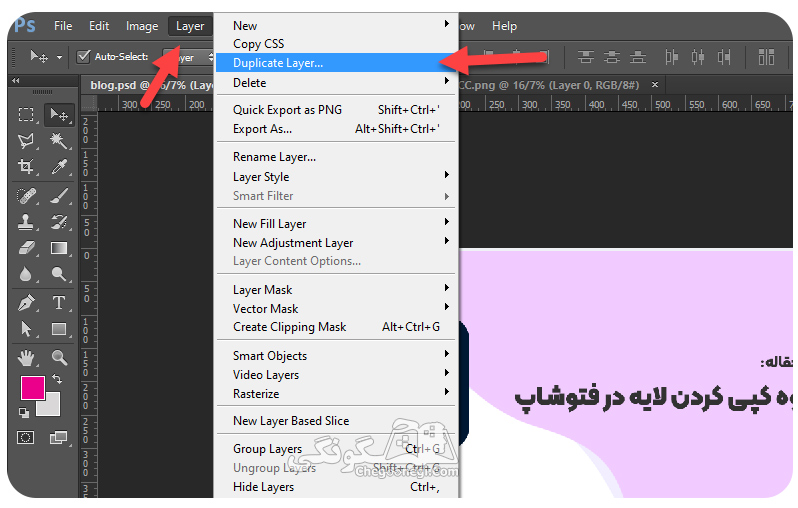Select the Blur tool
This screenshot has height=508, width=798.
pos(26,274)
